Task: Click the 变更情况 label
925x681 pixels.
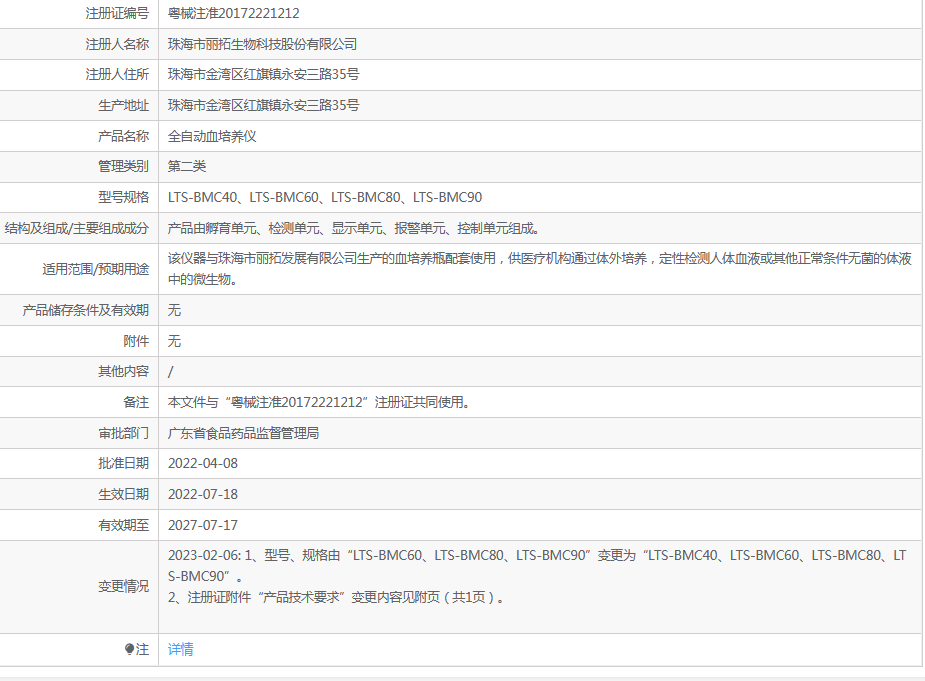Action: pyautogui.click(x=123, y=587)
